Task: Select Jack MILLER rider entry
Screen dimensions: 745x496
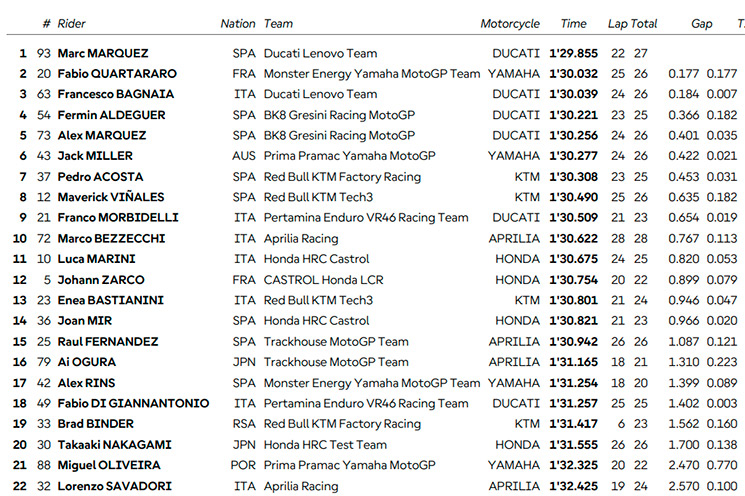Action: (x=95, y=156)
